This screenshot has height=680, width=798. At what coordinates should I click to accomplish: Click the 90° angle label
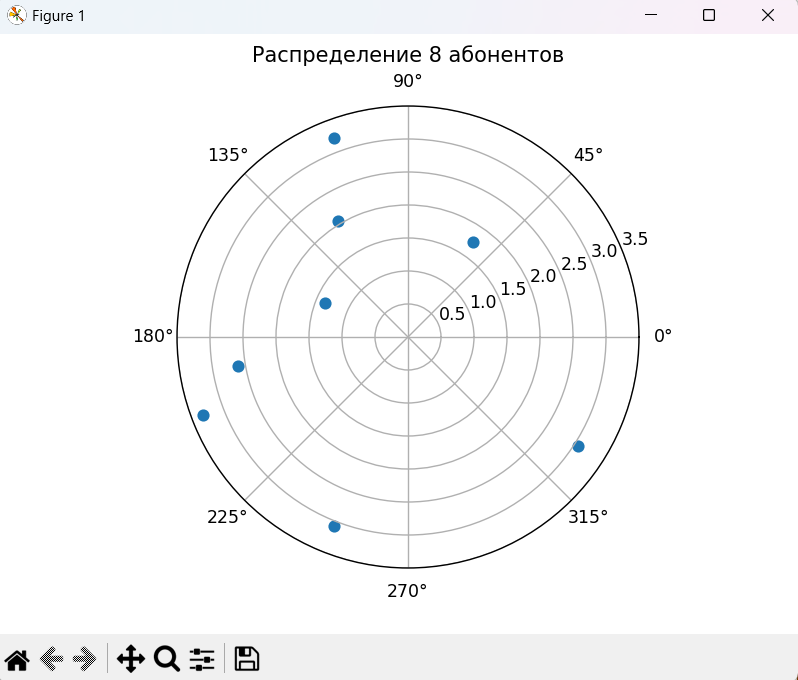point(408,81)
